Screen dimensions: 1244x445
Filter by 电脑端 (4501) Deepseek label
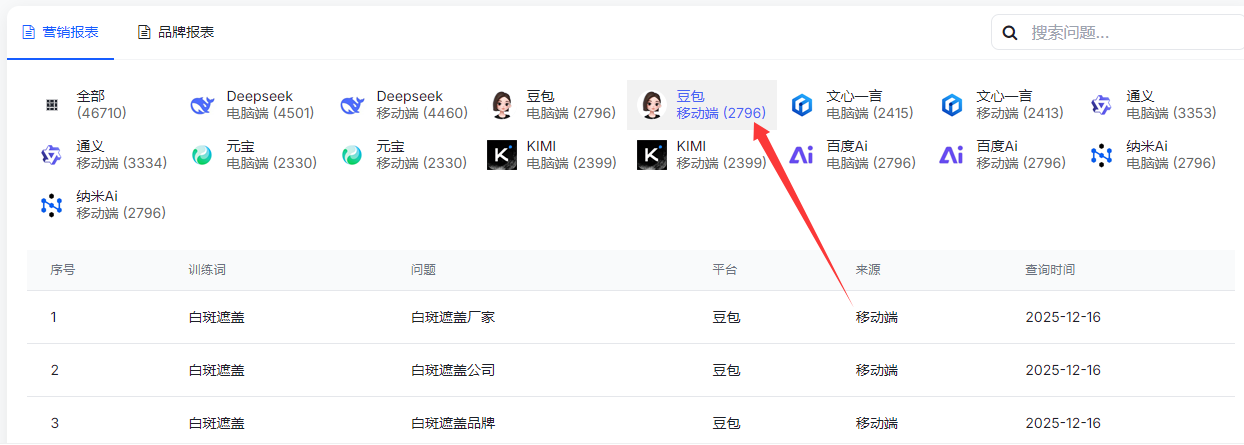point(272,113)
